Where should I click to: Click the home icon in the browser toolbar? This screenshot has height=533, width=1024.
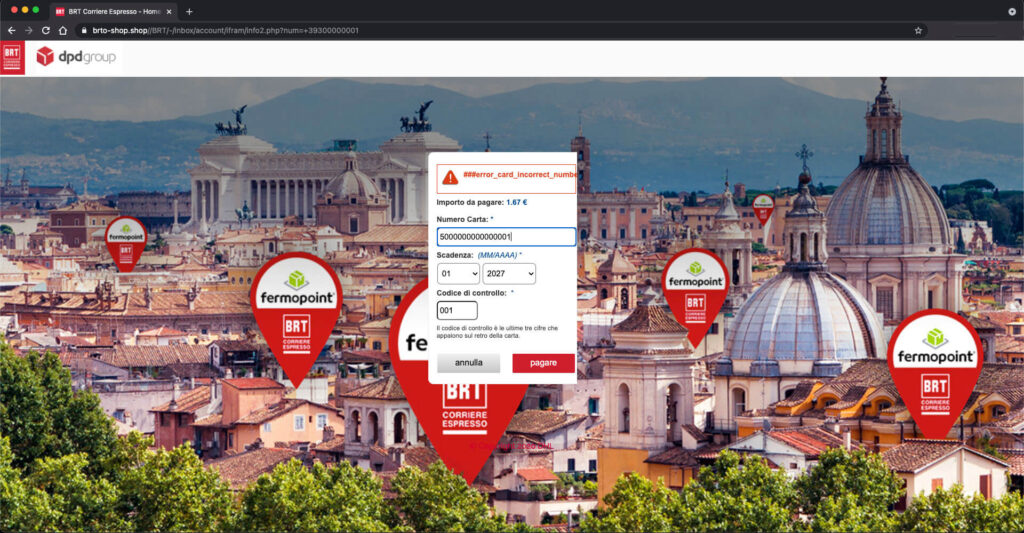62,30
